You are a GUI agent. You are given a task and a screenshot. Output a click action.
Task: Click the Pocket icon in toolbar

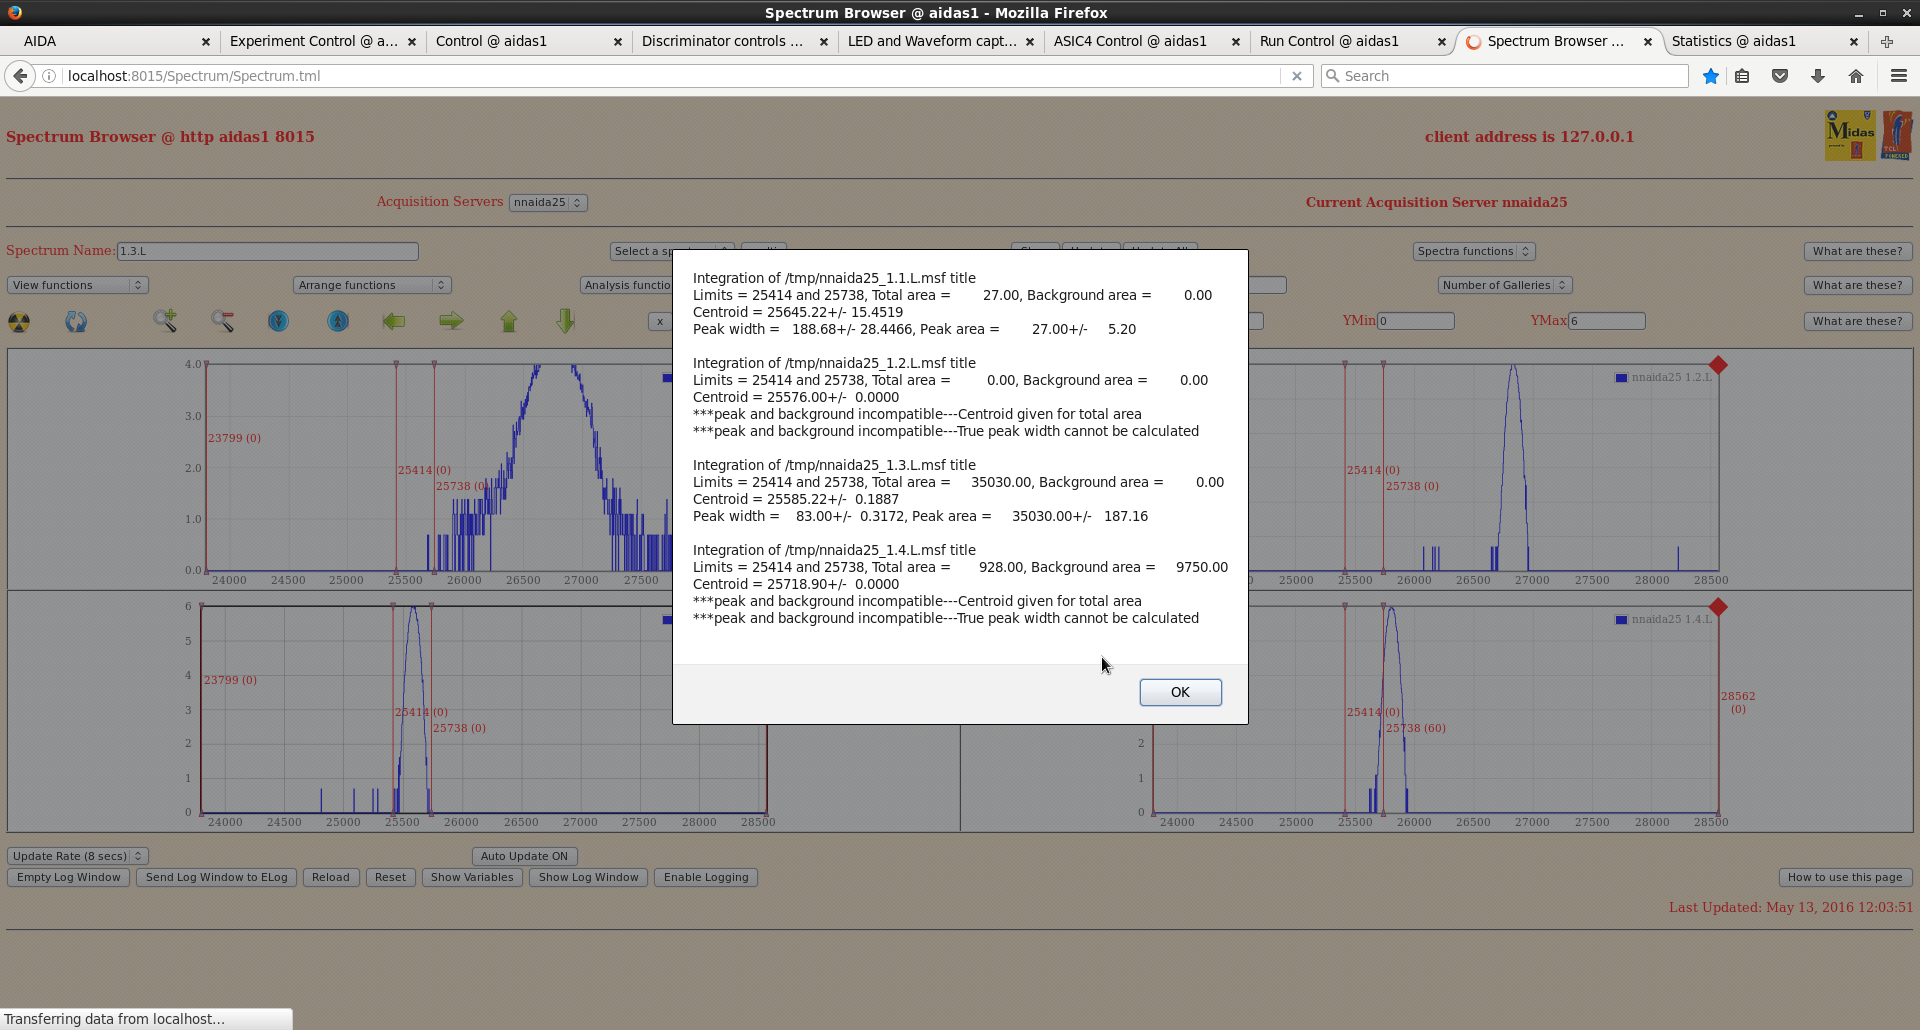pyautogui.click(x=1780, y=76)
